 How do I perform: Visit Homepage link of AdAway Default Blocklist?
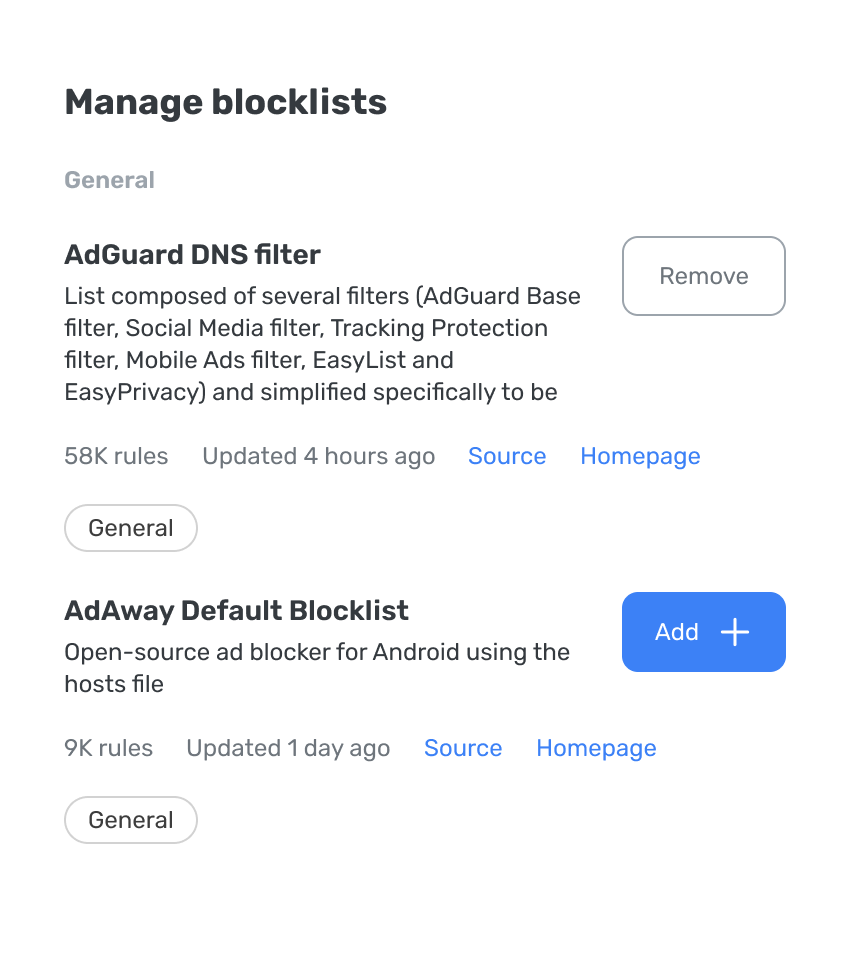pos(596,748)
